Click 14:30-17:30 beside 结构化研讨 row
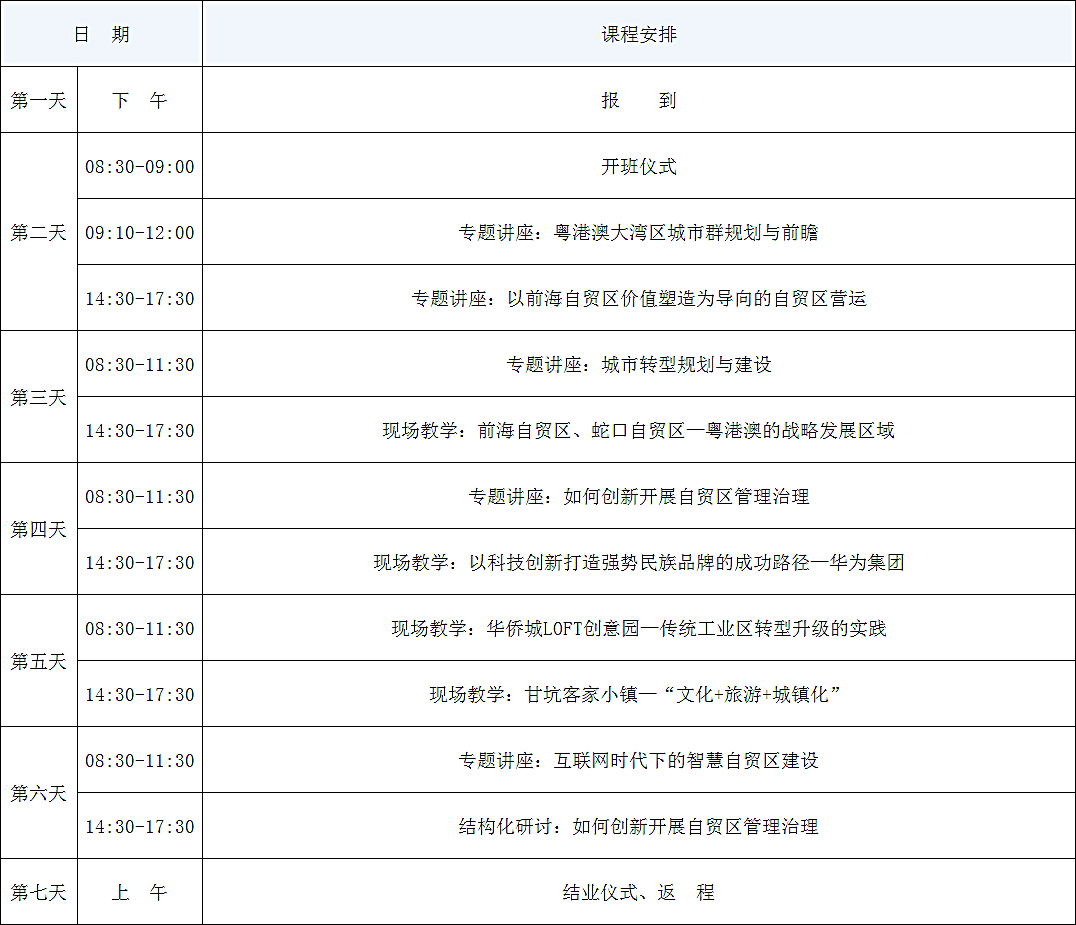Screen dimensions: 1076x925 140,826
